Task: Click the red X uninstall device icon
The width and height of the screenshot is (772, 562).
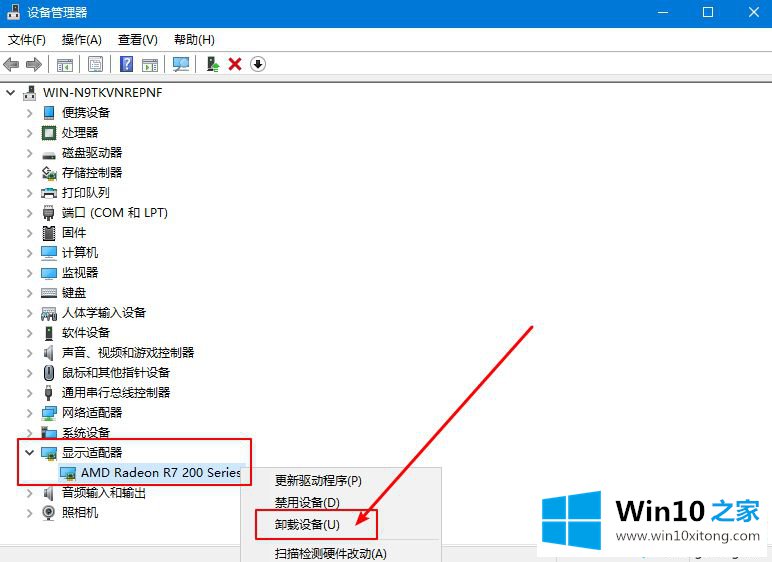Action: pos(235,64)
